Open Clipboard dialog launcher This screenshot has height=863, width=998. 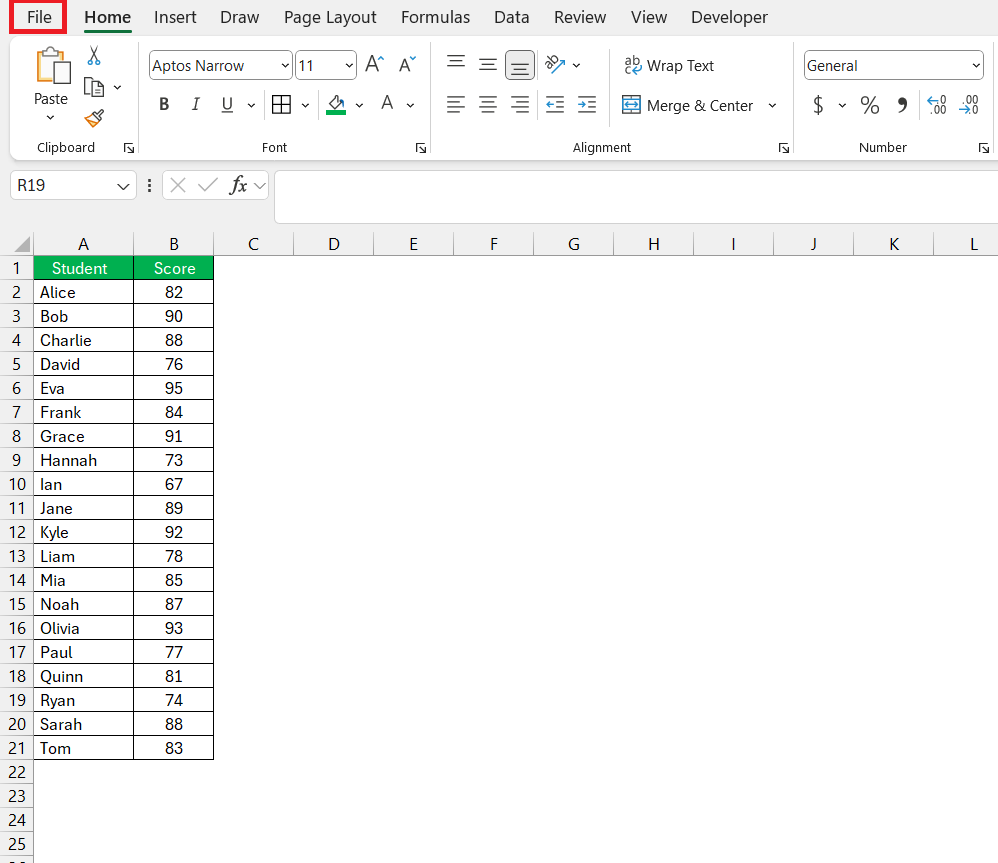tap(129, 148)
